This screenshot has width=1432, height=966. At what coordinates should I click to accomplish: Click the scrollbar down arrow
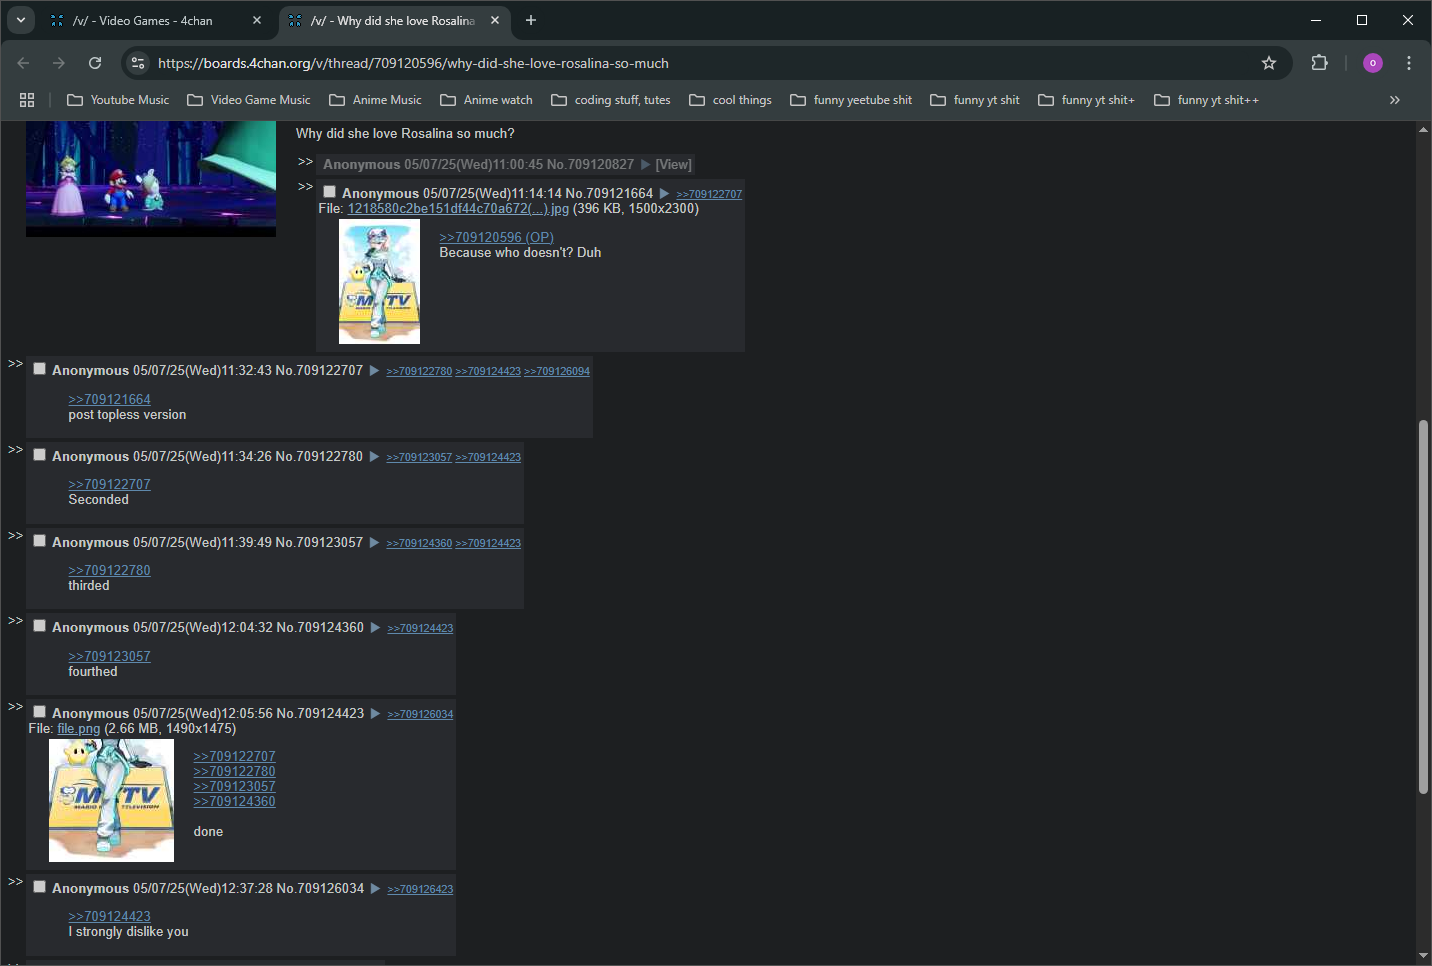1423,956
